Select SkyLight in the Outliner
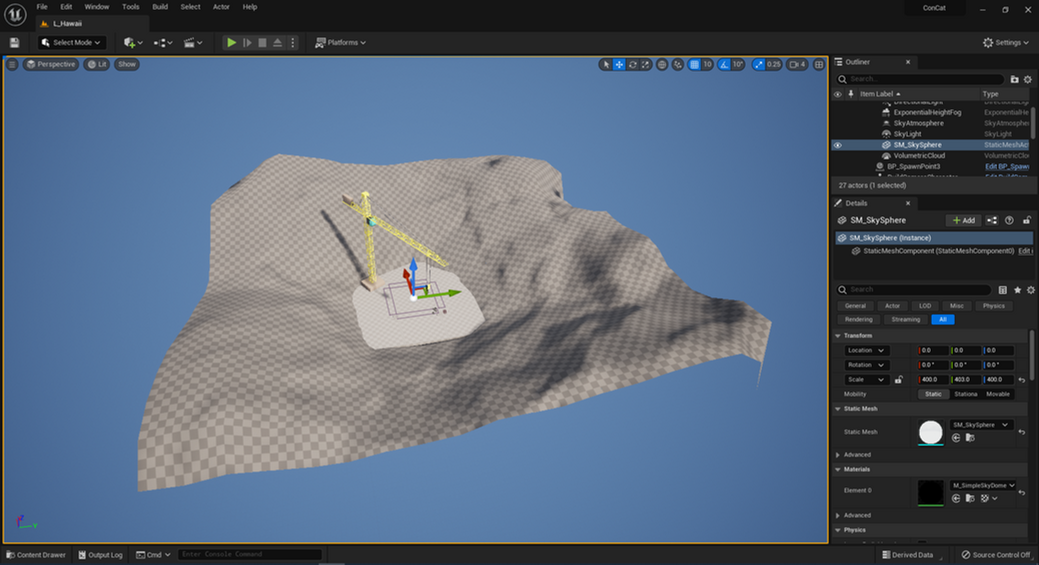 (907, 134)
